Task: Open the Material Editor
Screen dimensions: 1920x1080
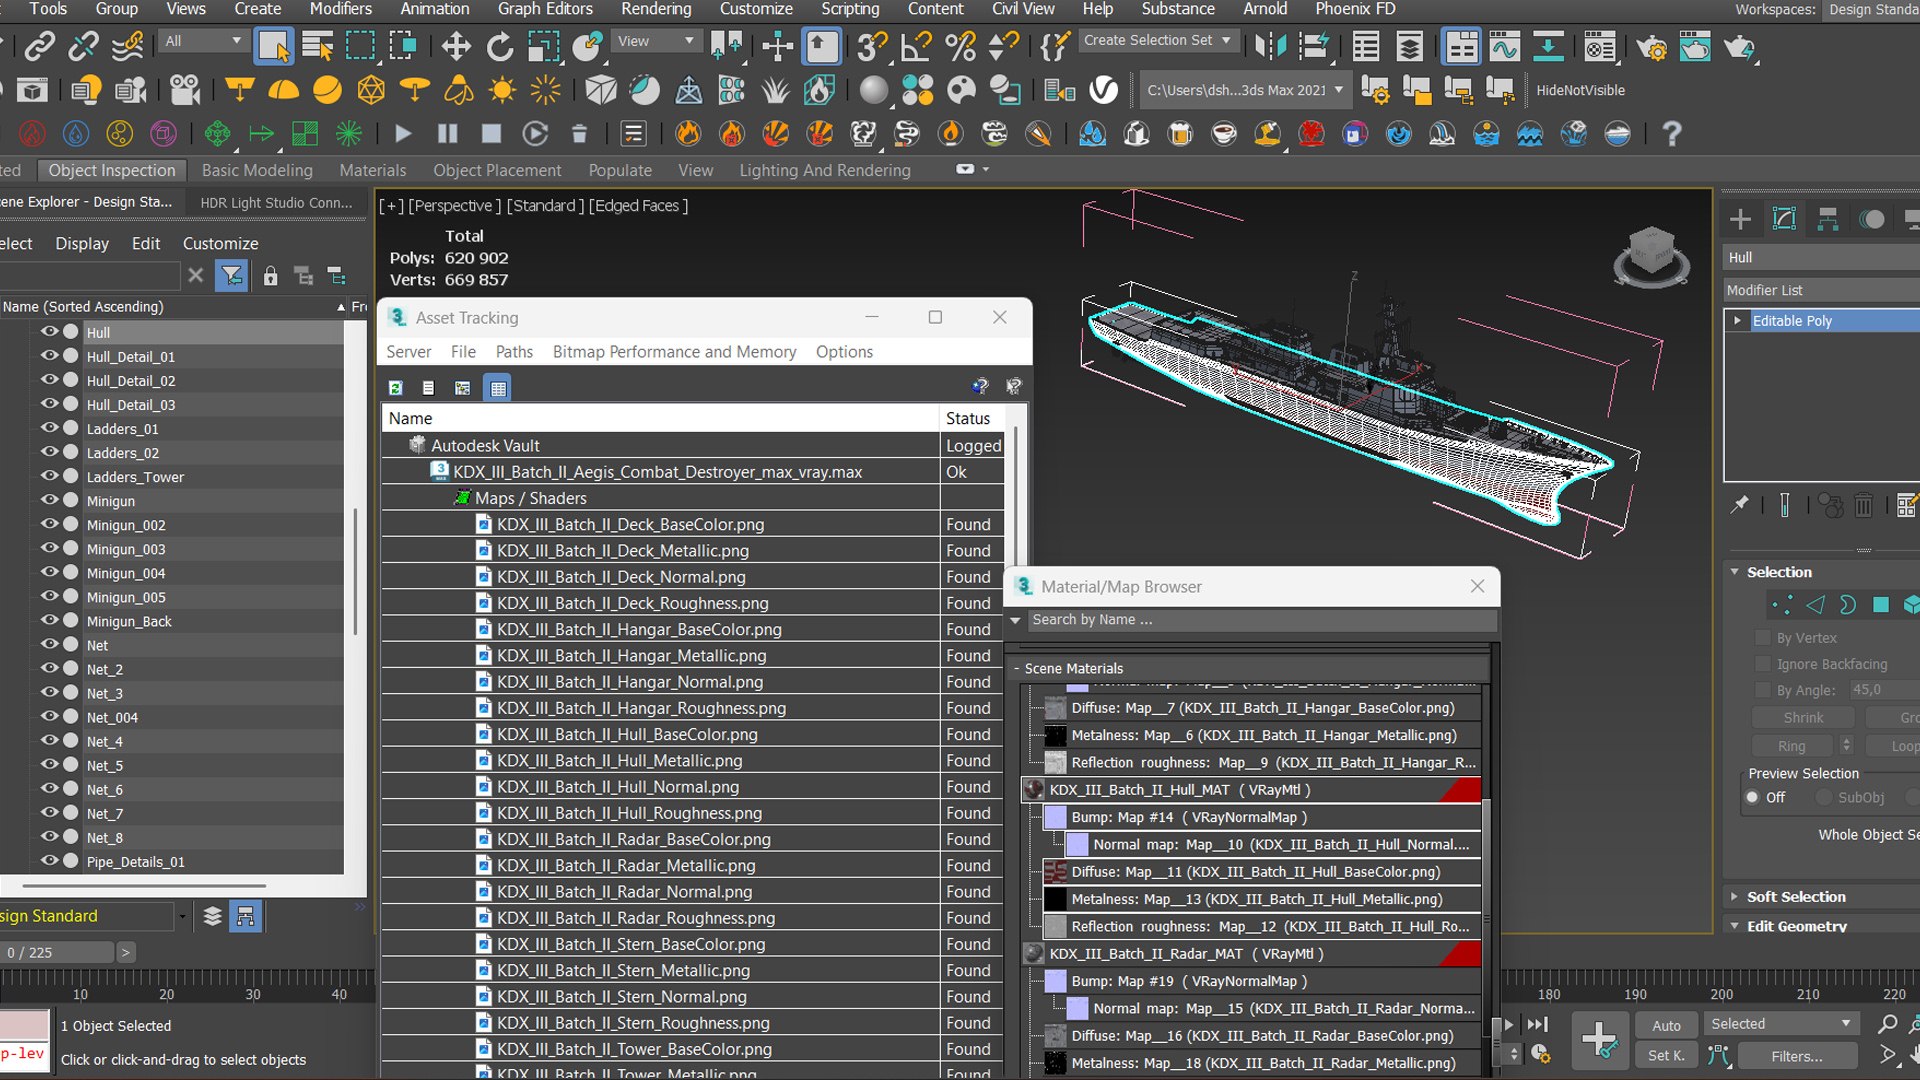Action: (x=1600, y=46)
